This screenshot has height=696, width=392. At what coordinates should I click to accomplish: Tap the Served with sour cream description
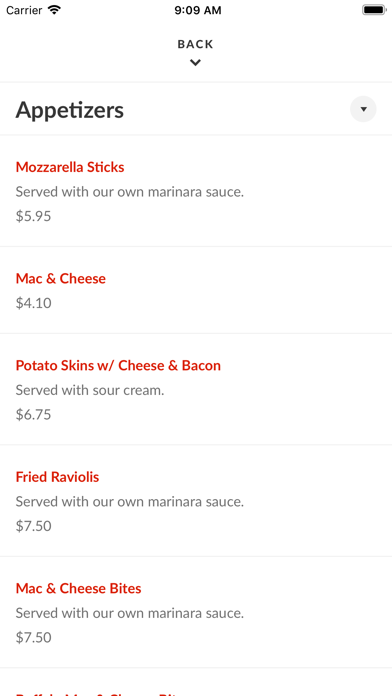pyautogui.click(x=90, y=390)
